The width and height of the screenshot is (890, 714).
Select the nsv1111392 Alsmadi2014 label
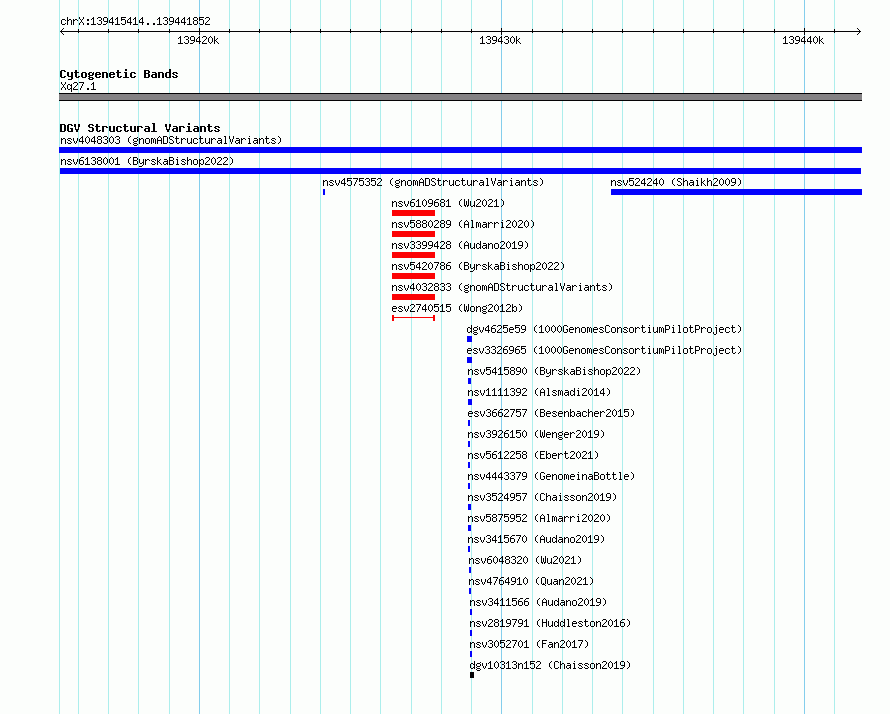539,392
